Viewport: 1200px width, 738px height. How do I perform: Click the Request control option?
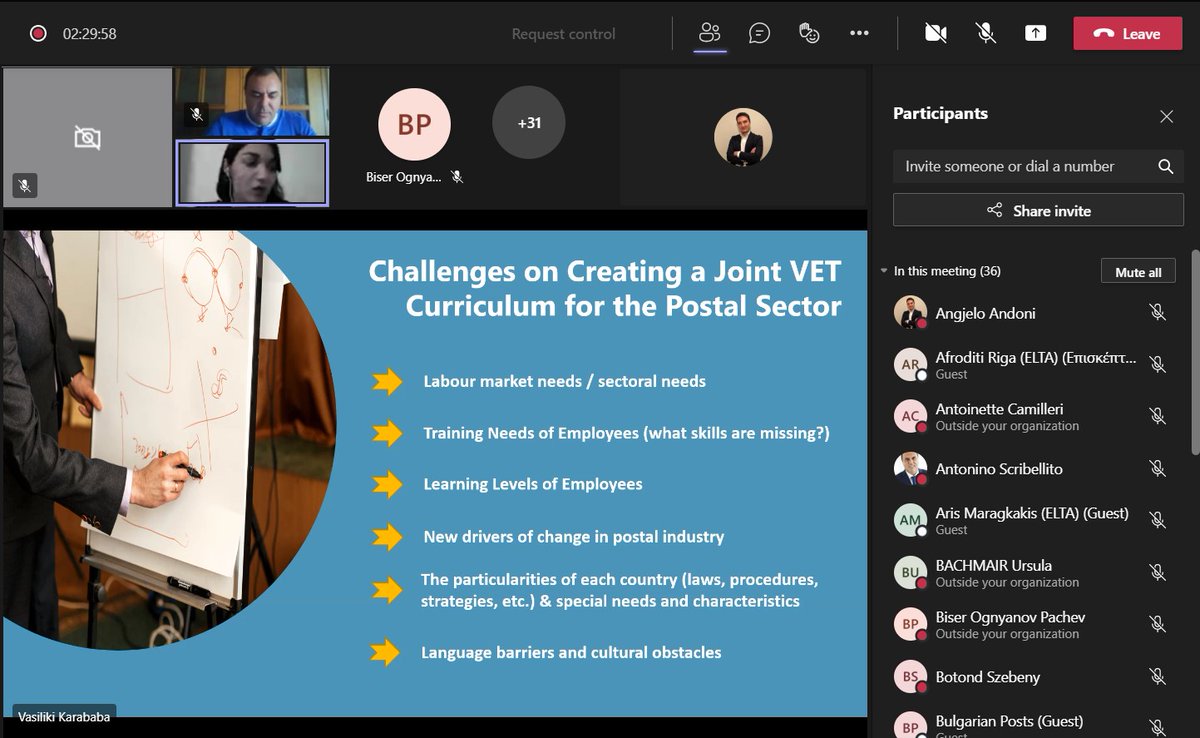pyautogui.click(x=564, y=34)
